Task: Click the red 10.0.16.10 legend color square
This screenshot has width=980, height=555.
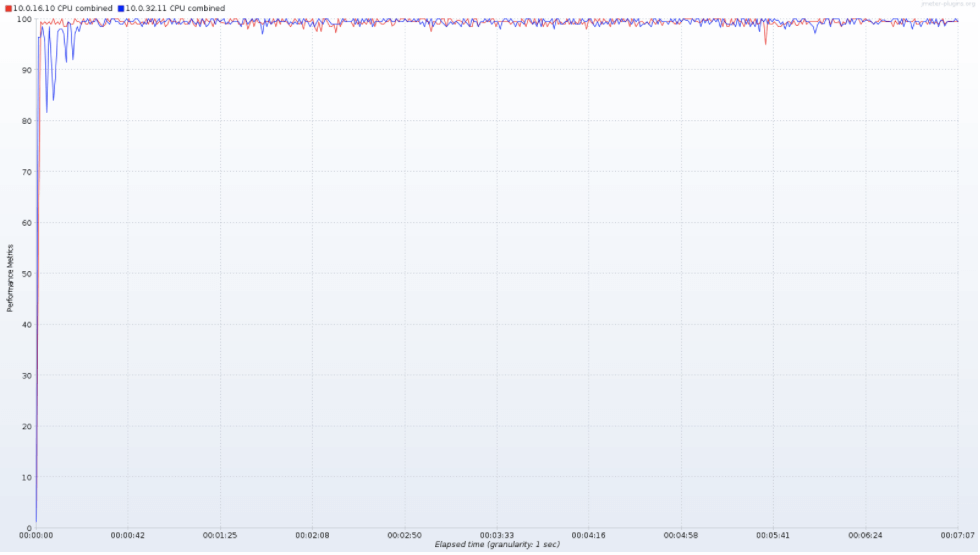Action: click(8, 9)
